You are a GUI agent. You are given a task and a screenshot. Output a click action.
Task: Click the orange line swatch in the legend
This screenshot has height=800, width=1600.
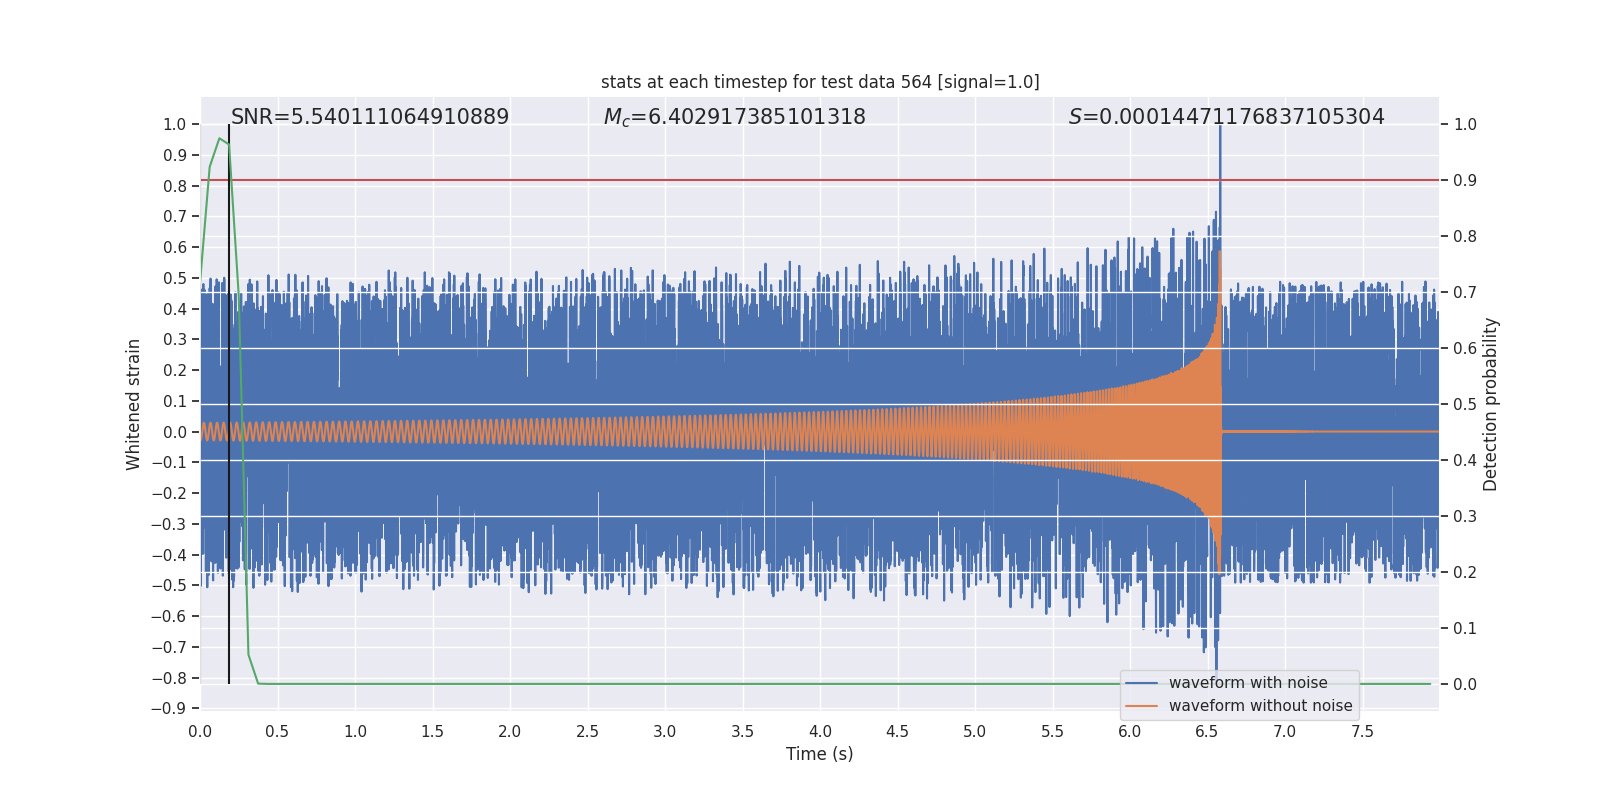pos(1141,706)
